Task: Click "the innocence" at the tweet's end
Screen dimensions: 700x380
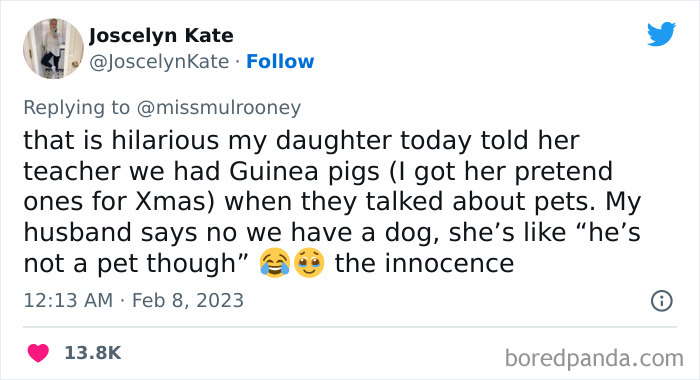Action: tap(425, 263)
